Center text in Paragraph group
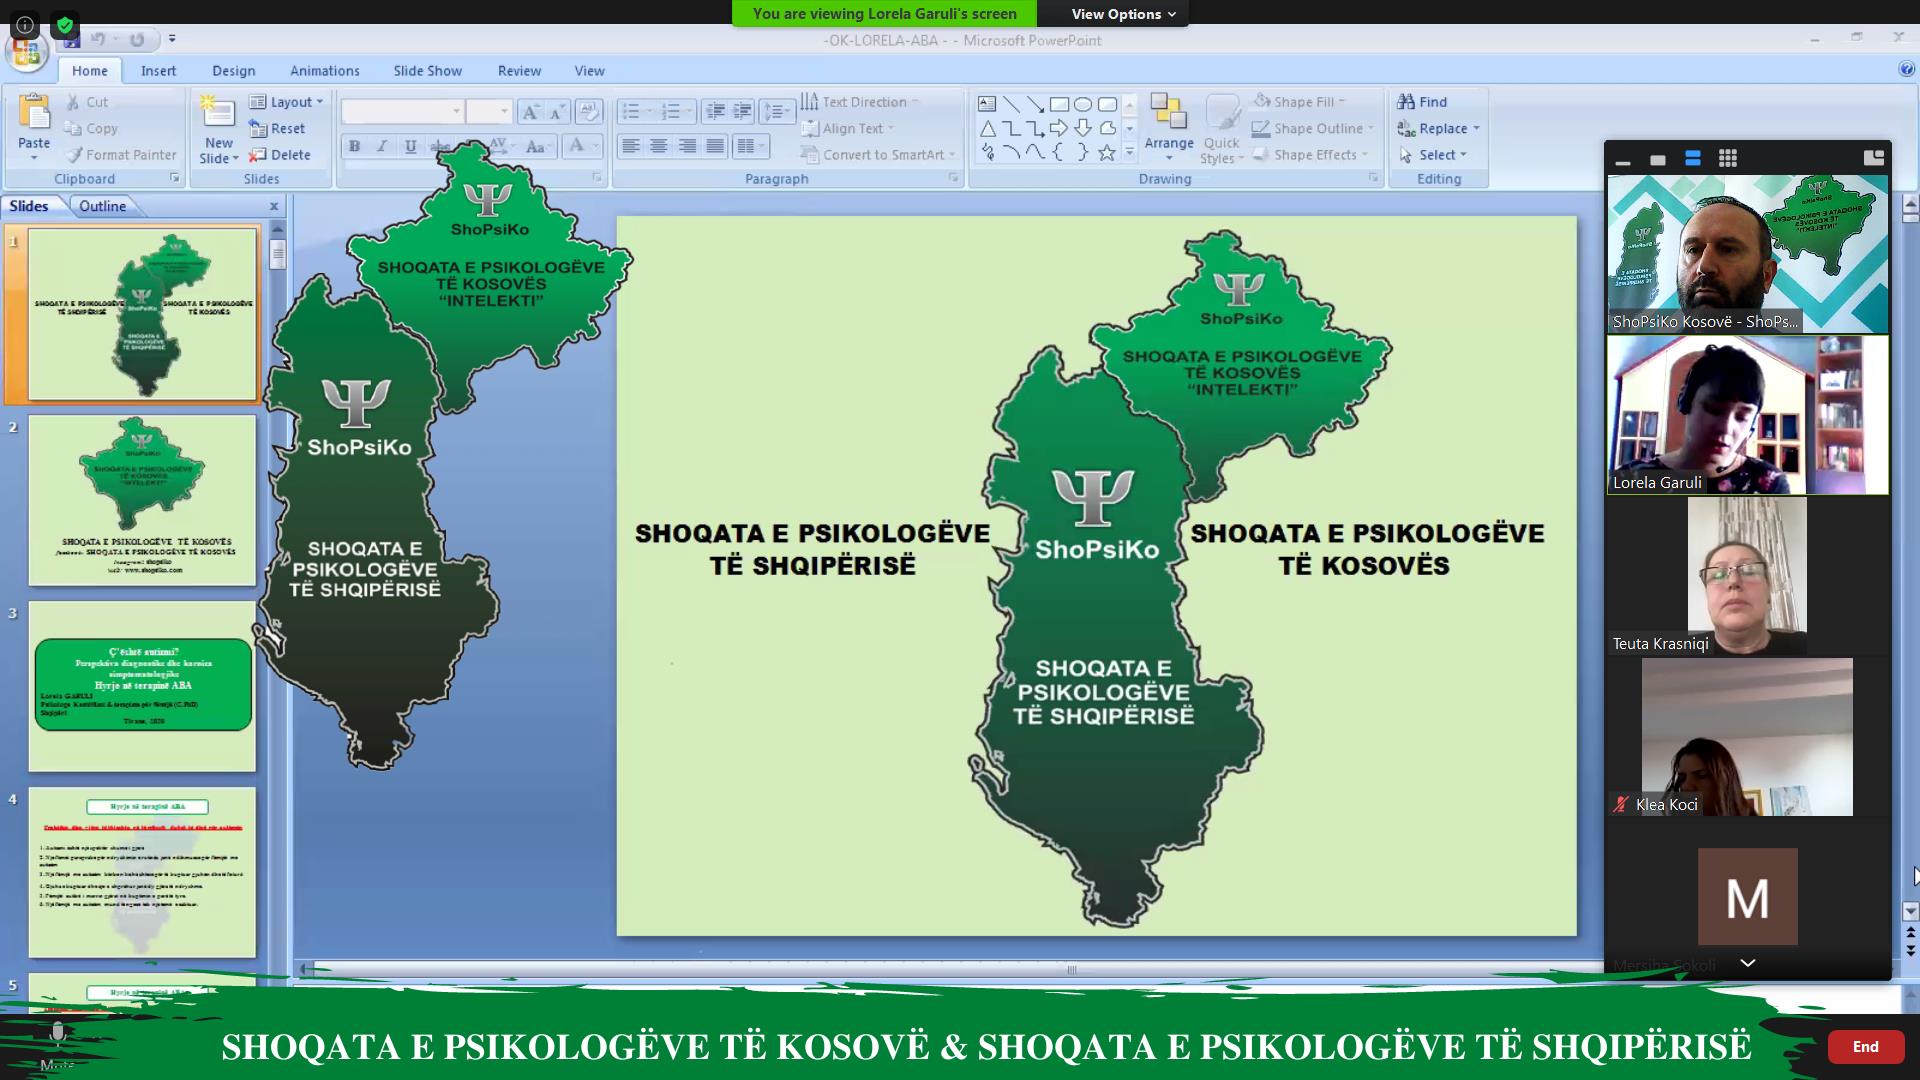 [x=659, y=146]
